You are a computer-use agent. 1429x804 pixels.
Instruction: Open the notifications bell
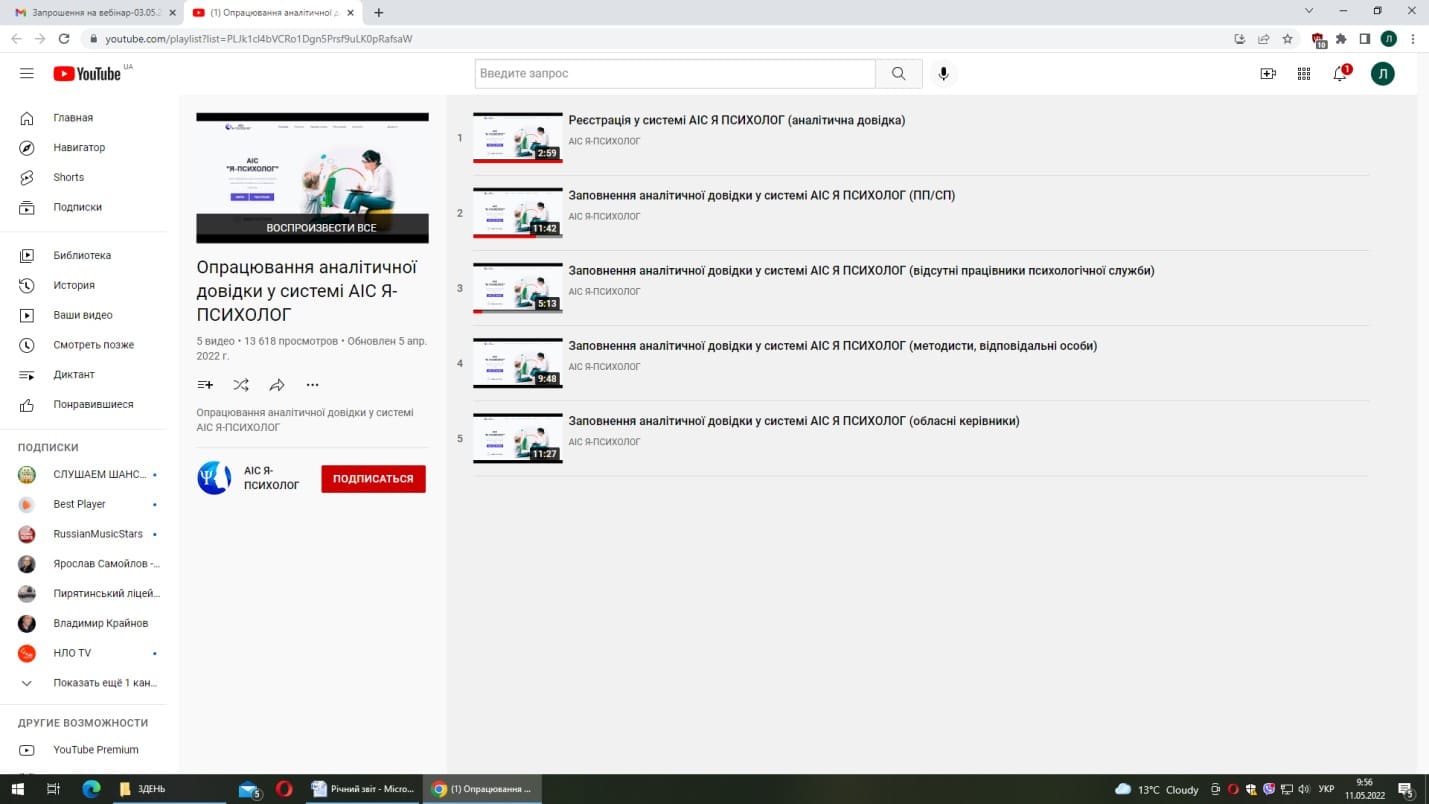click(x=1341, y=73)
